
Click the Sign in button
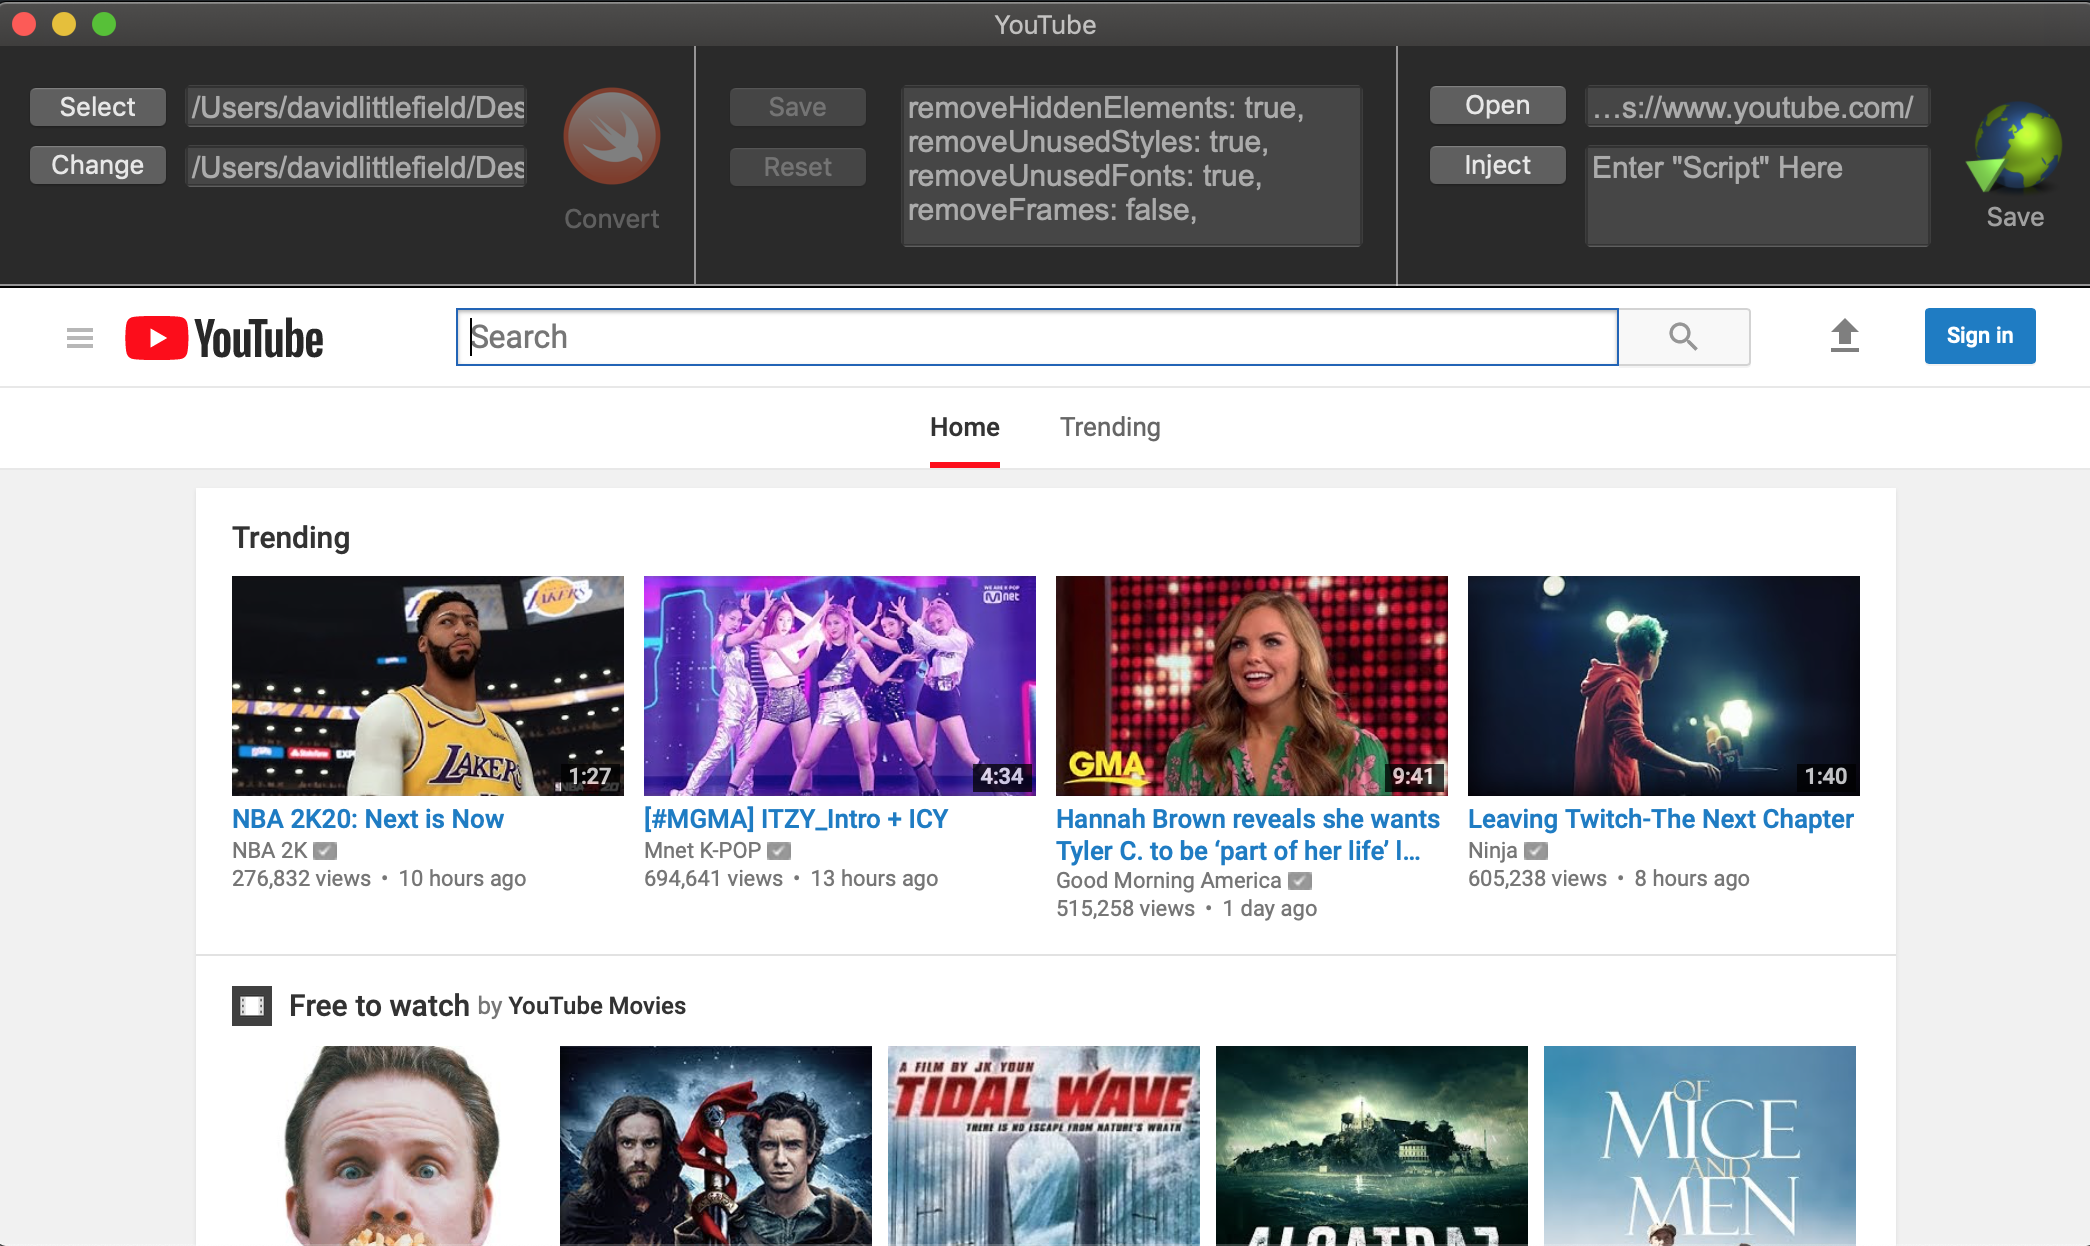coord(1980,336)
